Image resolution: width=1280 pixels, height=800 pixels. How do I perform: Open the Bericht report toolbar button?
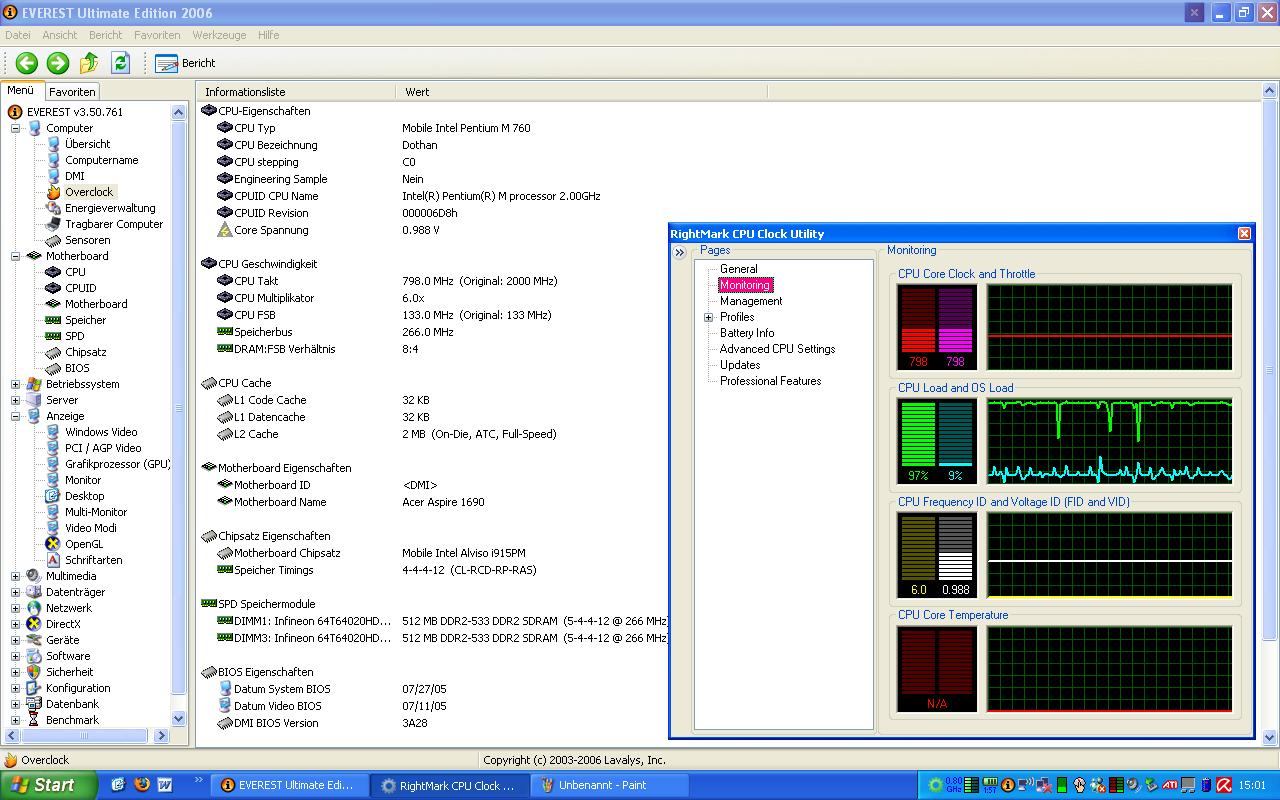coord(186,63)
